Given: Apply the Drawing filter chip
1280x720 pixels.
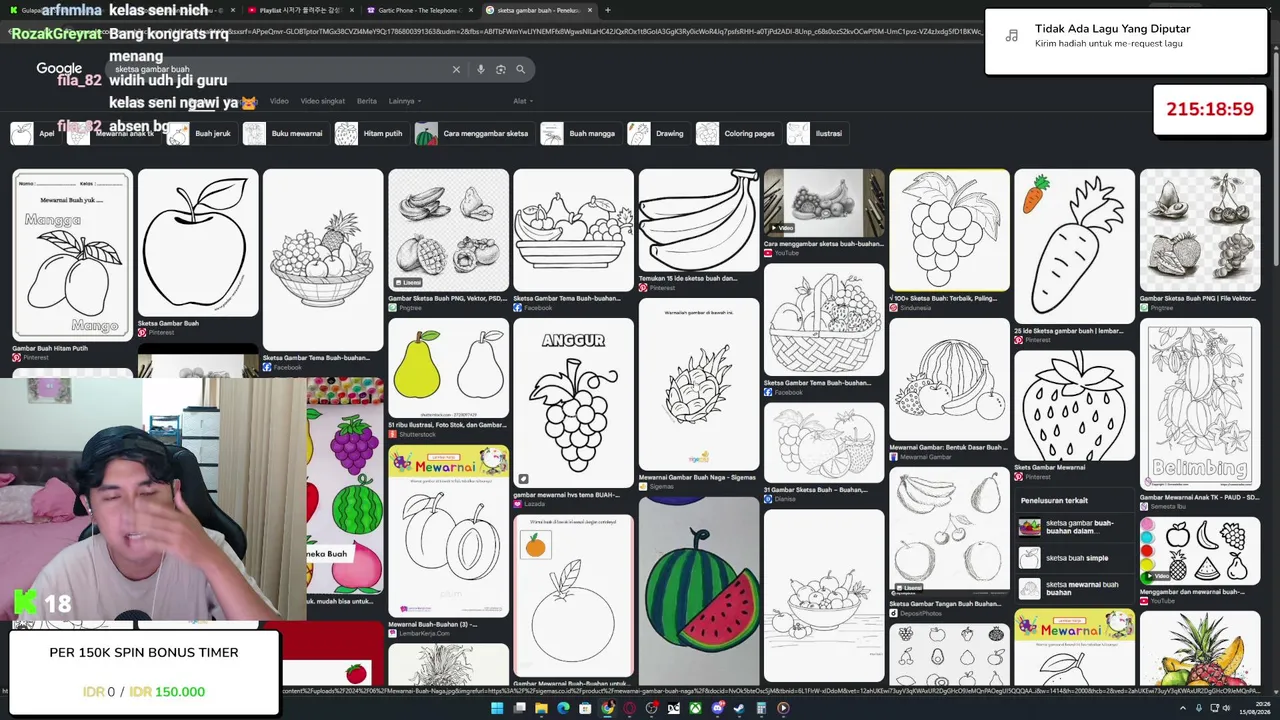Looking at the screenshot, I should click(x=658, y=134).
